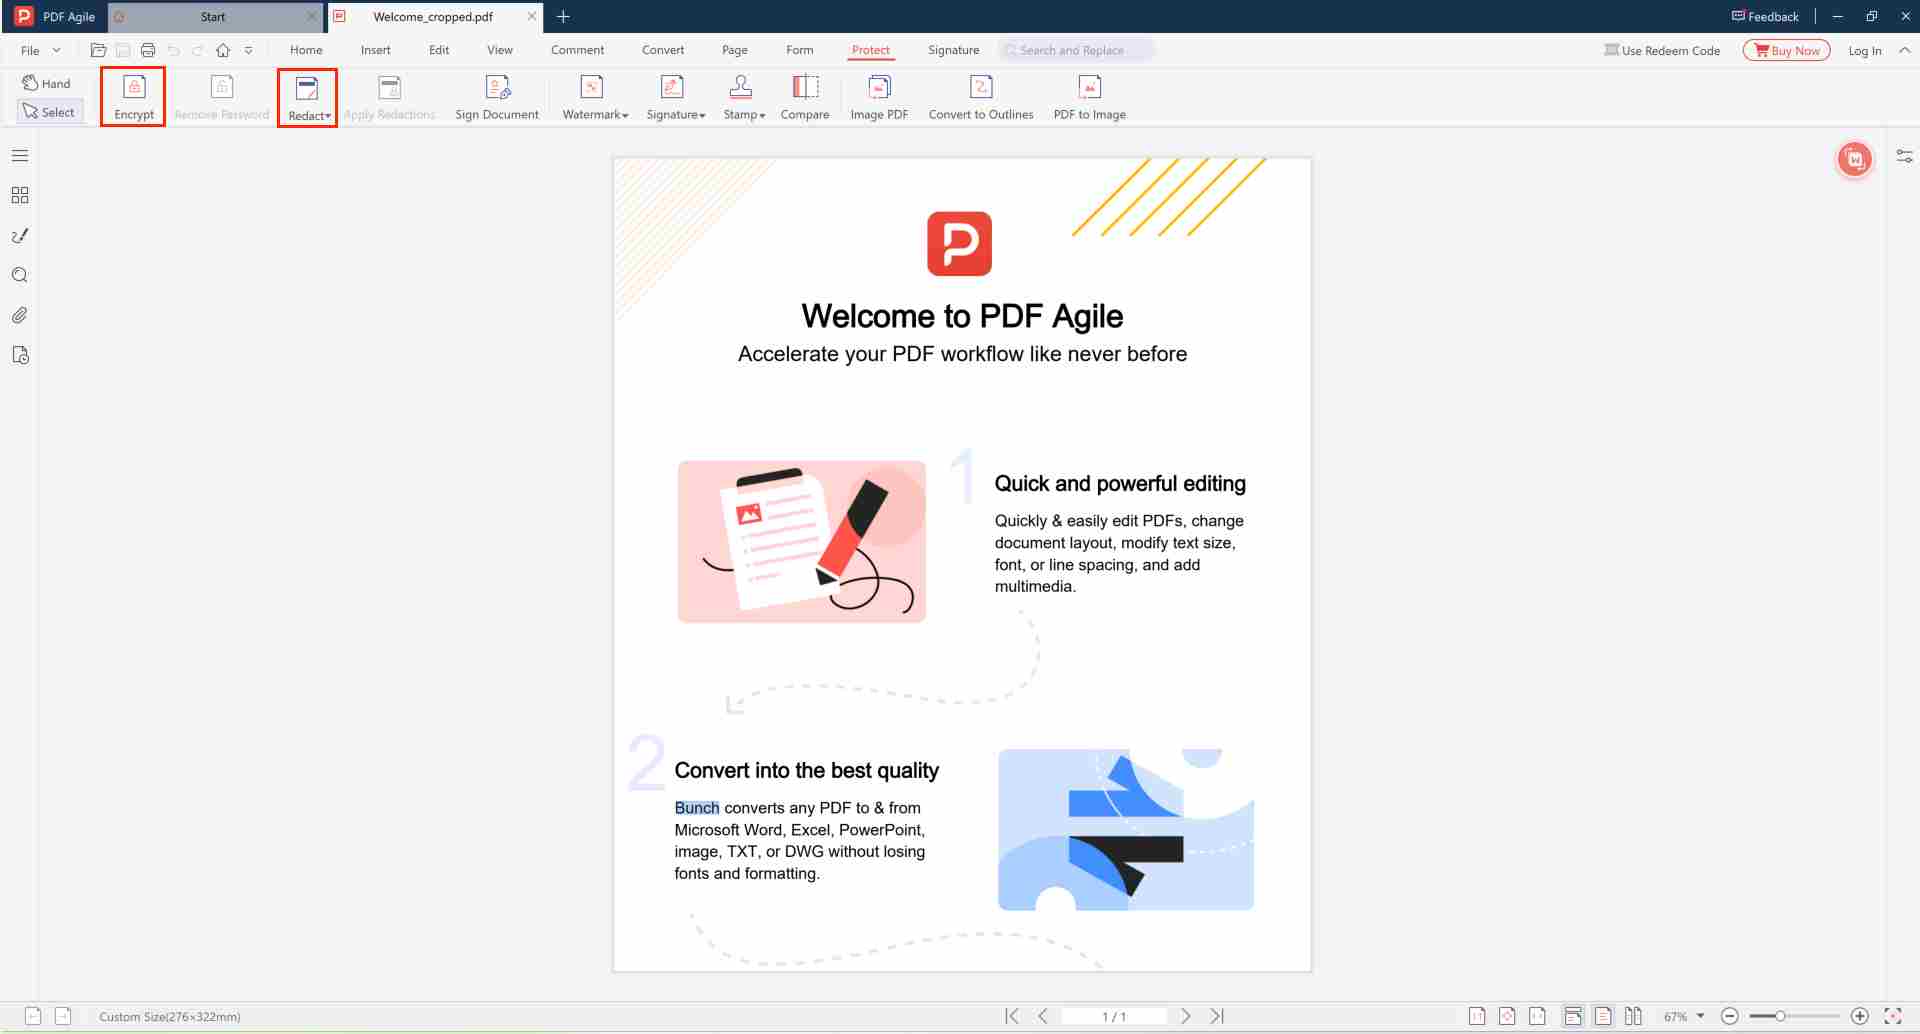Click the Encrypt tool icon
This screenshot has height=1034, width=1920.
pos(134,87)
